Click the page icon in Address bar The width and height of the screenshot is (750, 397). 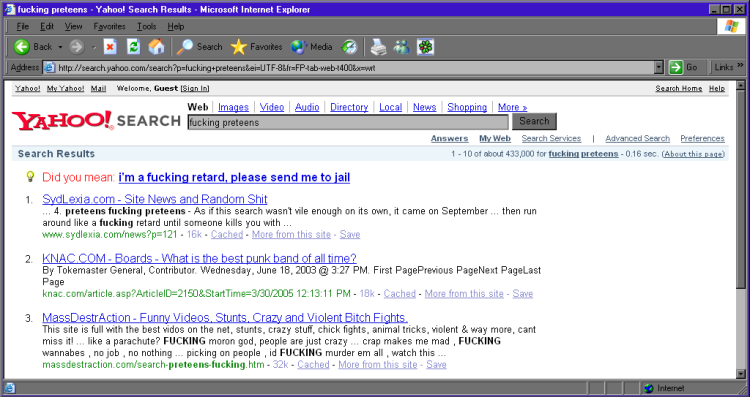[x=49, y=67]
